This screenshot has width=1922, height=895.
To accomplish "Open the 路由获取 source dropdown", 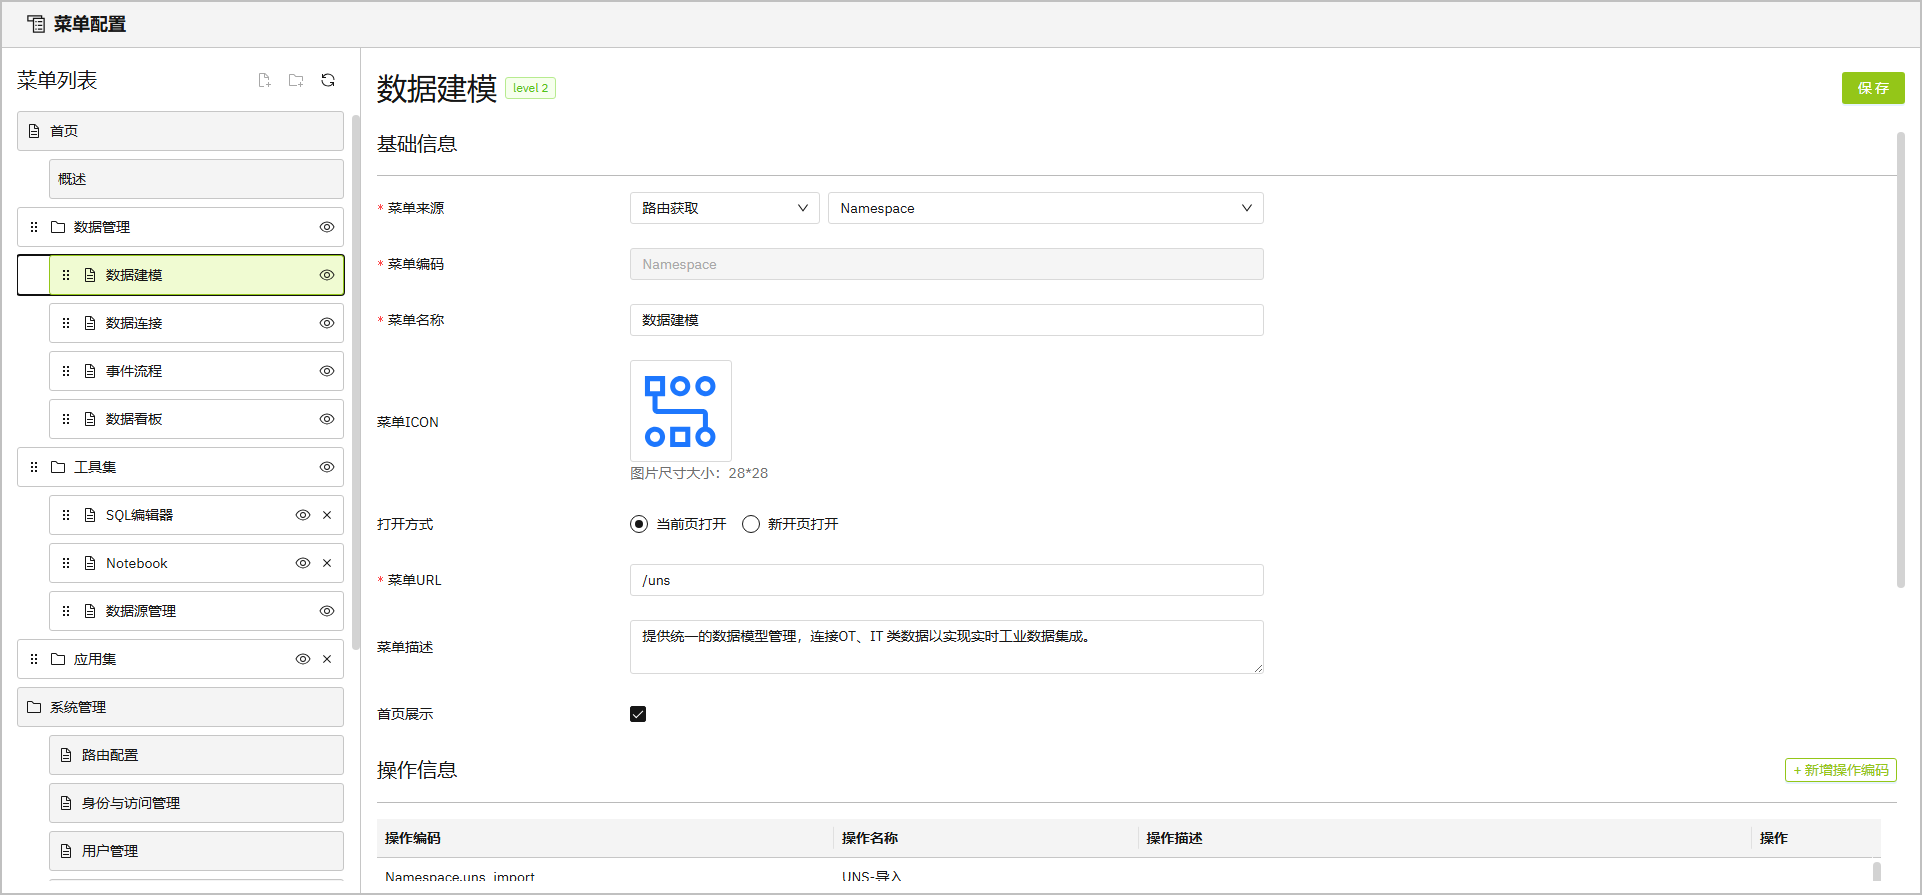I will tap(724, 208).
